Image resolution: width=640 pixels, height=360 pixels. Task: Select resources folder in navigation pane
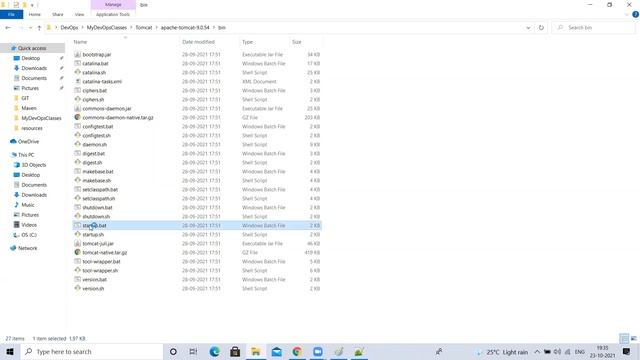pos(31,128)
